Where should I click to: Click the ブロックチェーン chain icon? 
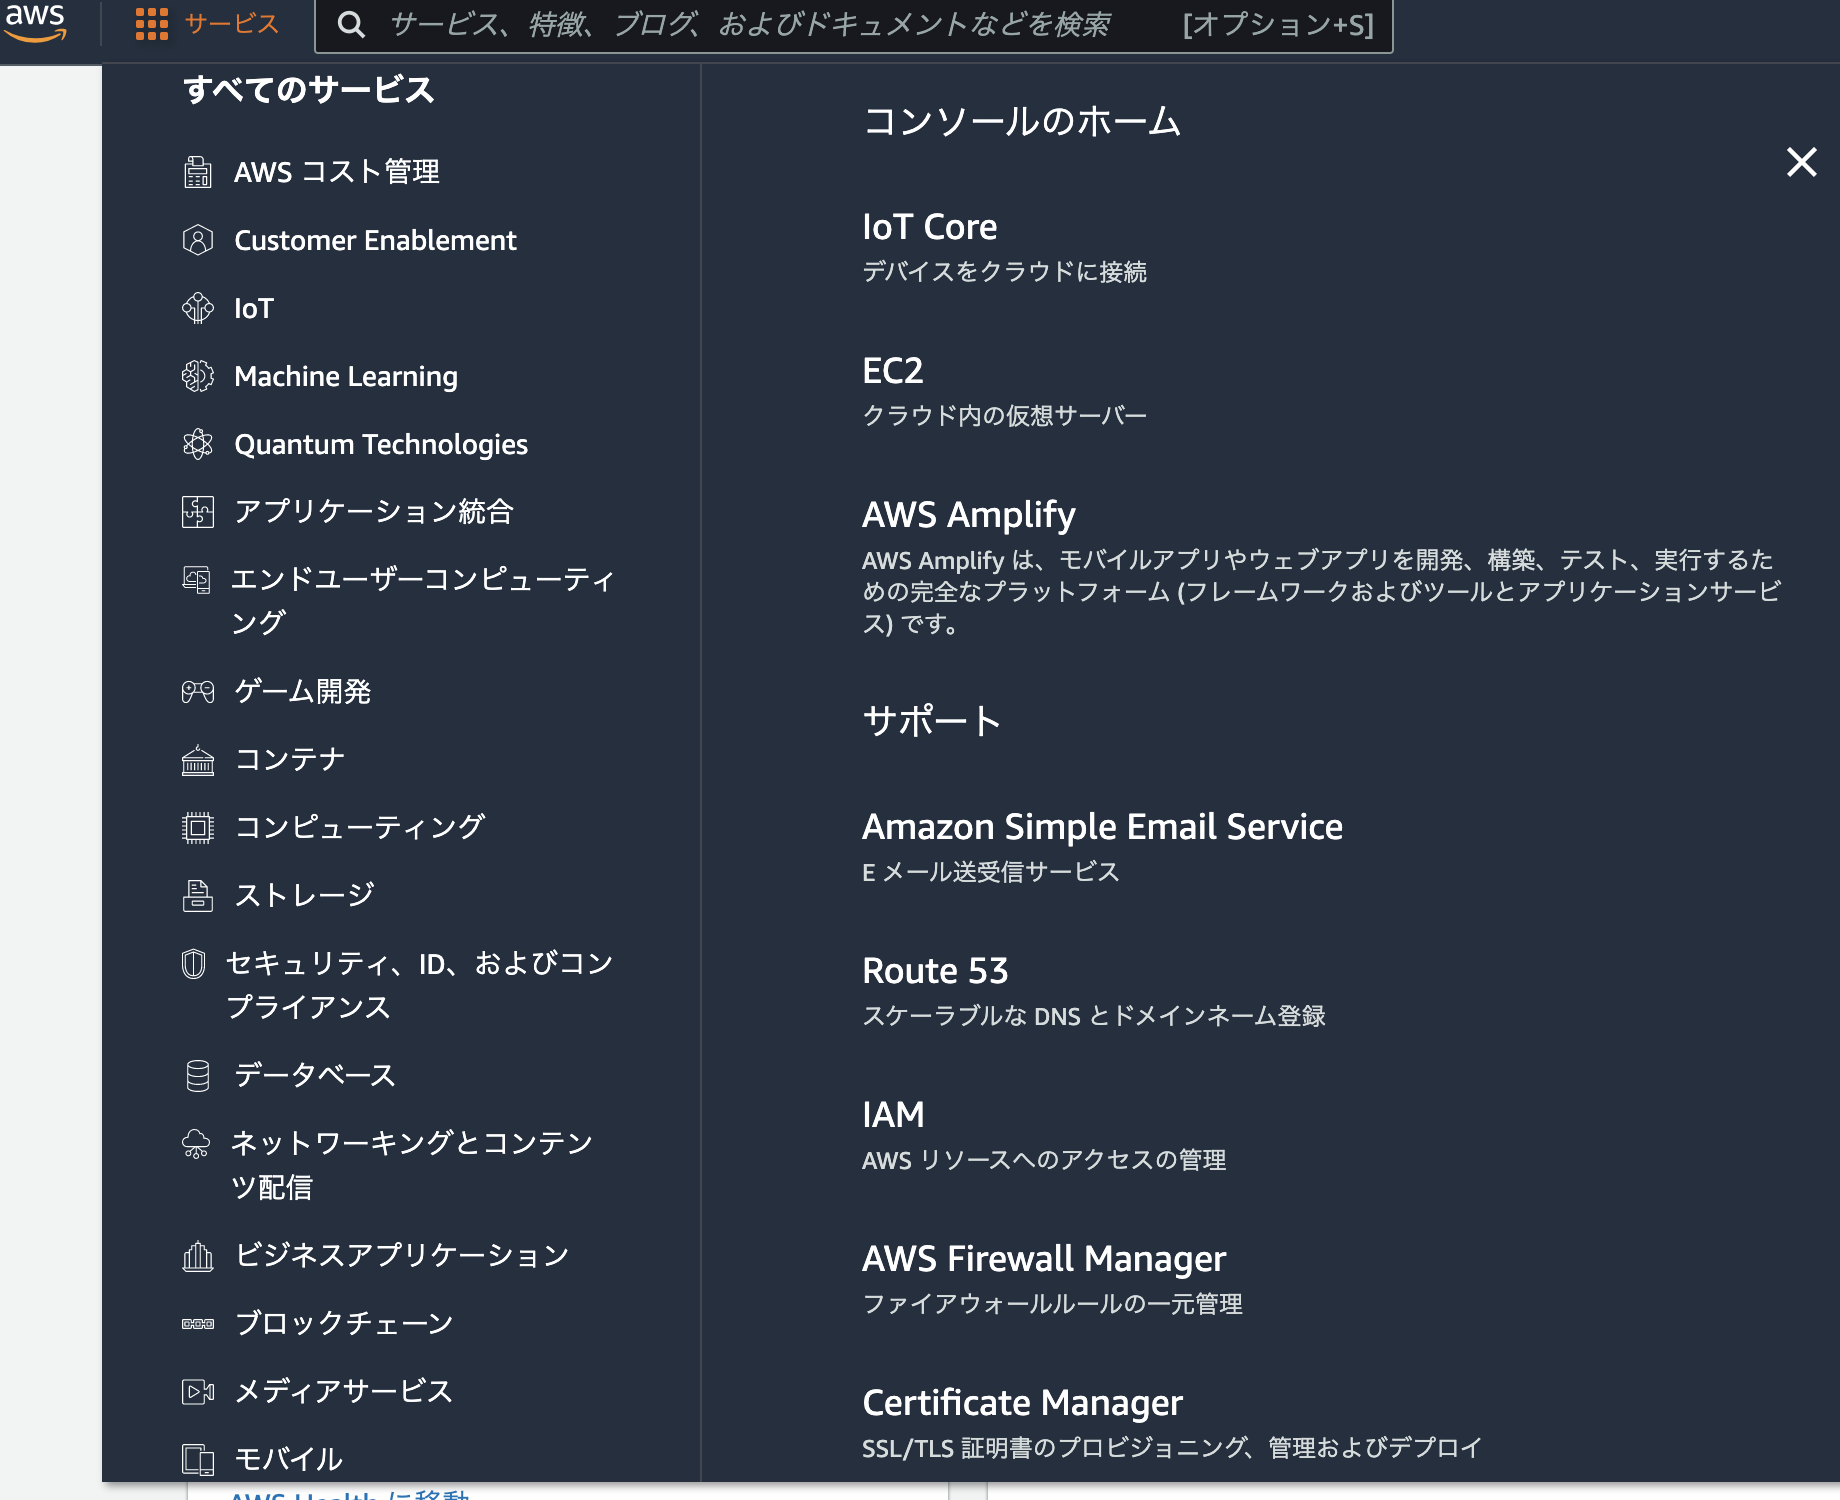point(198,1324)
